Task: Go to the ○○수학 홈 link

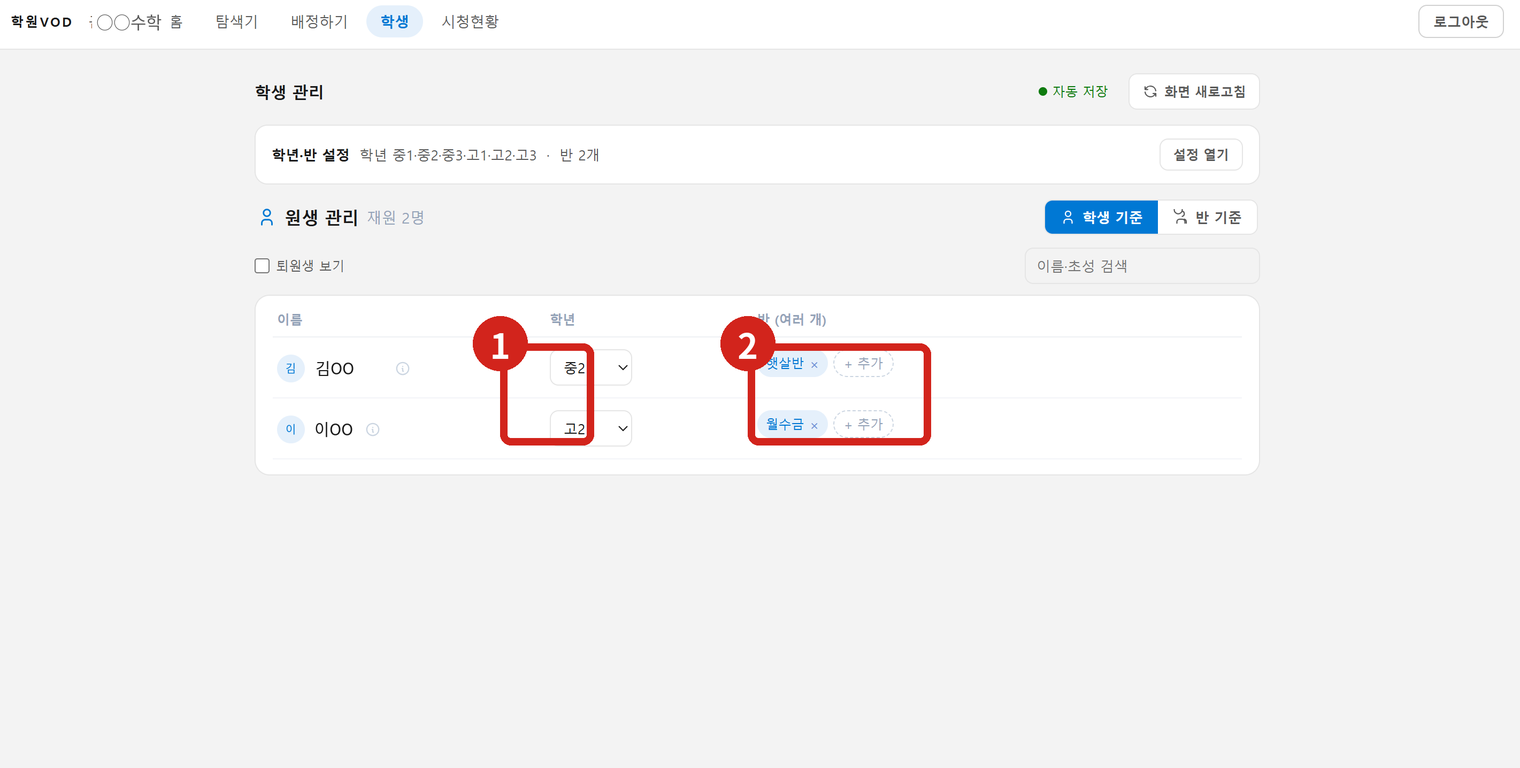Action: [x=137, y=22]
